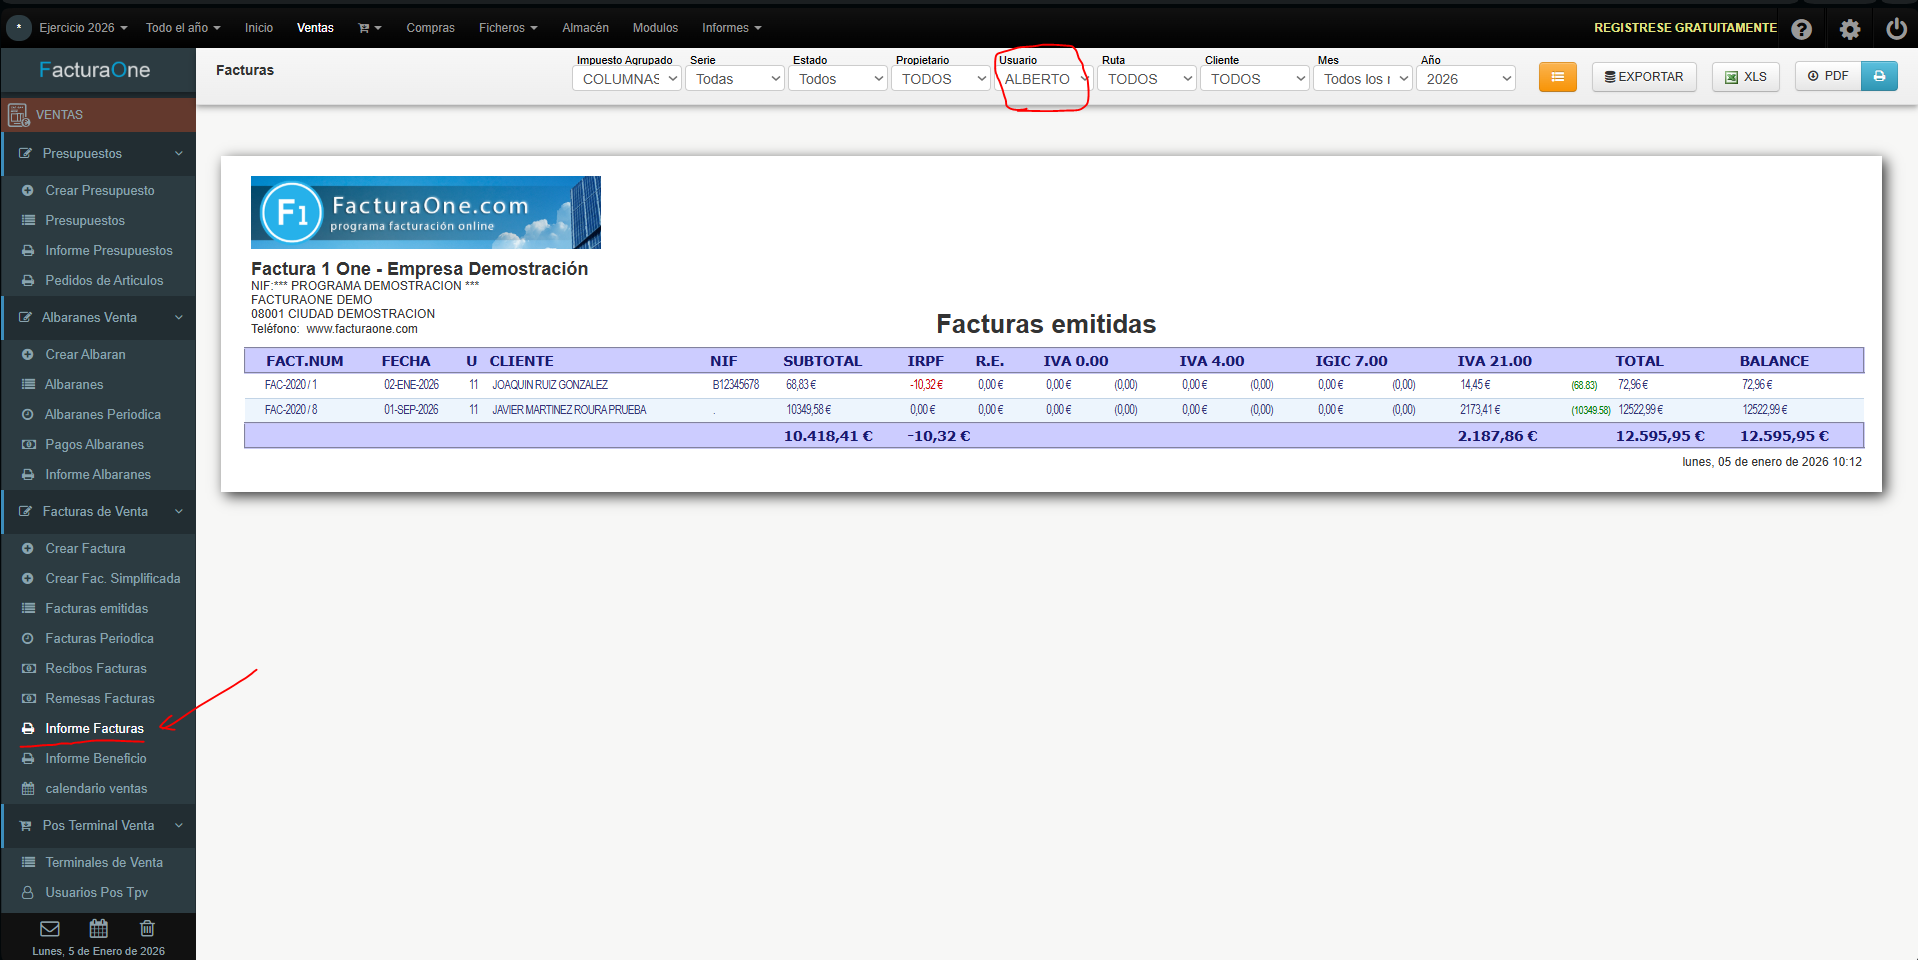Click the money icon beside Pagos Albaranes
Screen dimensions: 1918x960
pos(28,444)
